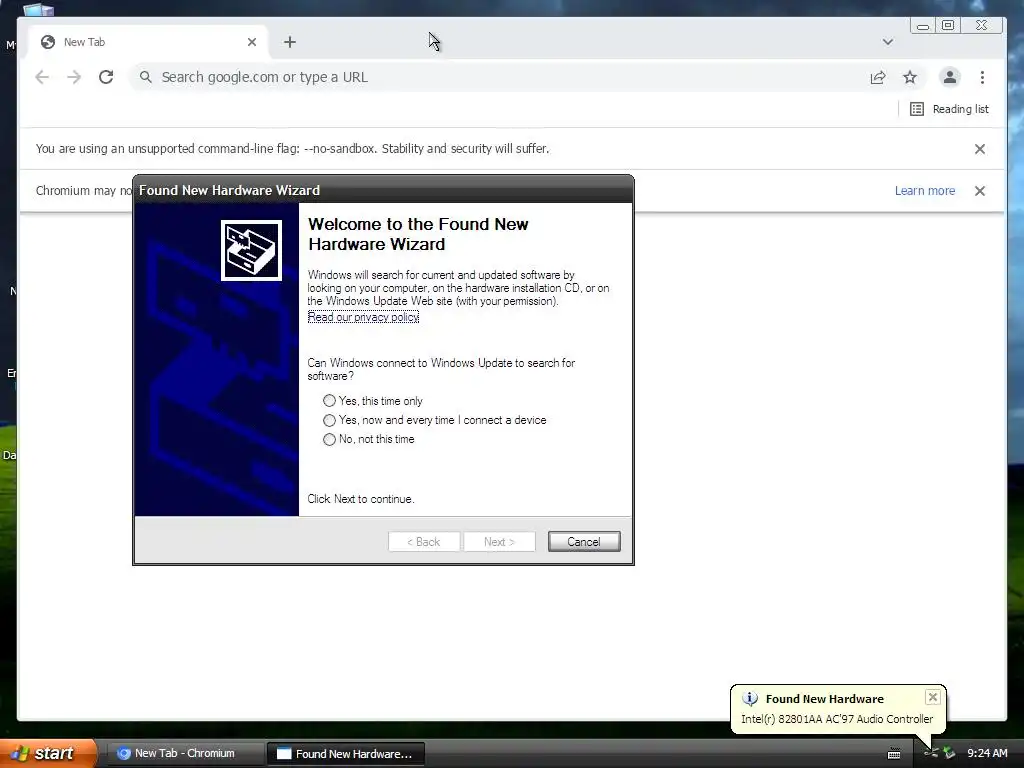Screen dimensions: 1024x768
Task: Click the system tray clock
Action: point(987,753)
